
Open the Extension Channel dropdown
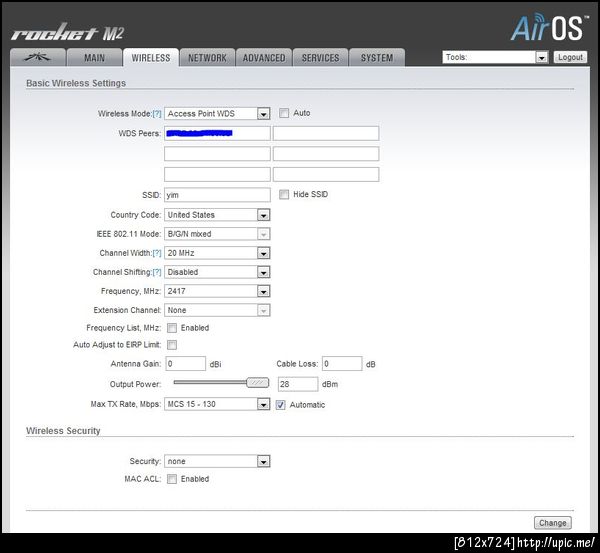tap(217, 310)
